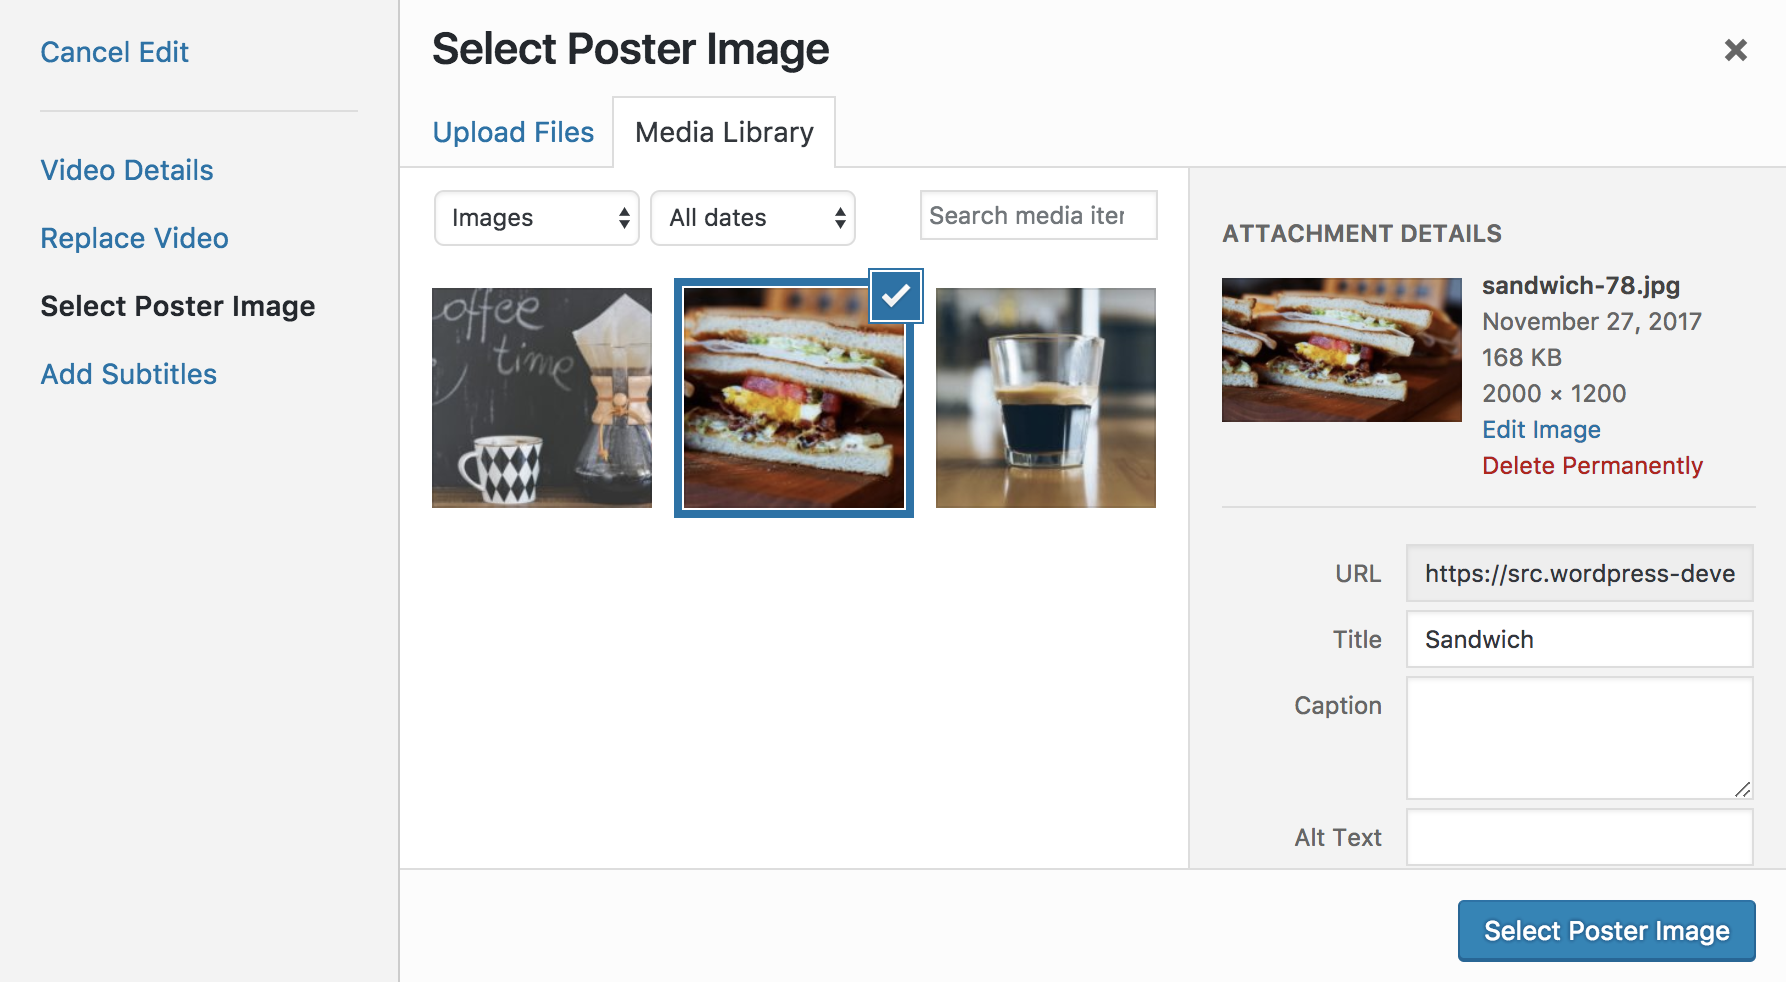The width and height of the screenshot is (1786, 982).
Task: Click Cancel Edit link
Action: pyautogui.click(x=114, y=52)
